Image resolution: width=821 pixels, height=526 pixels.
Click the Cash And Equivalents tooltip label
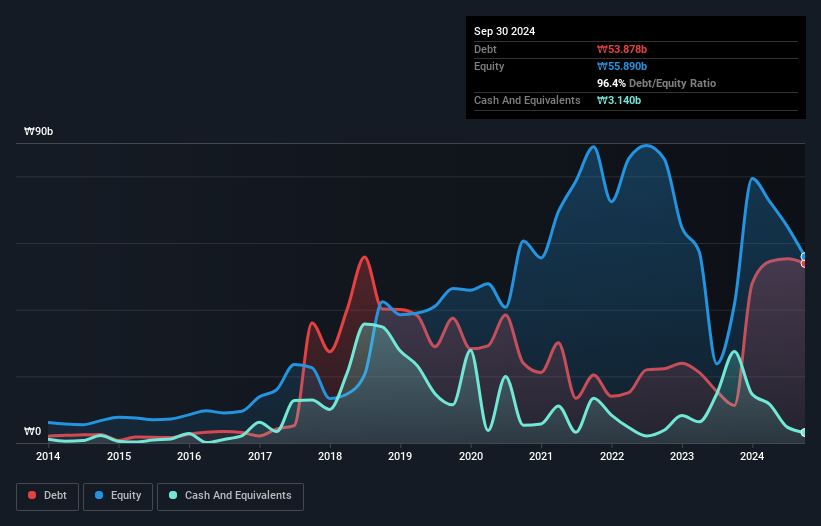527,100
